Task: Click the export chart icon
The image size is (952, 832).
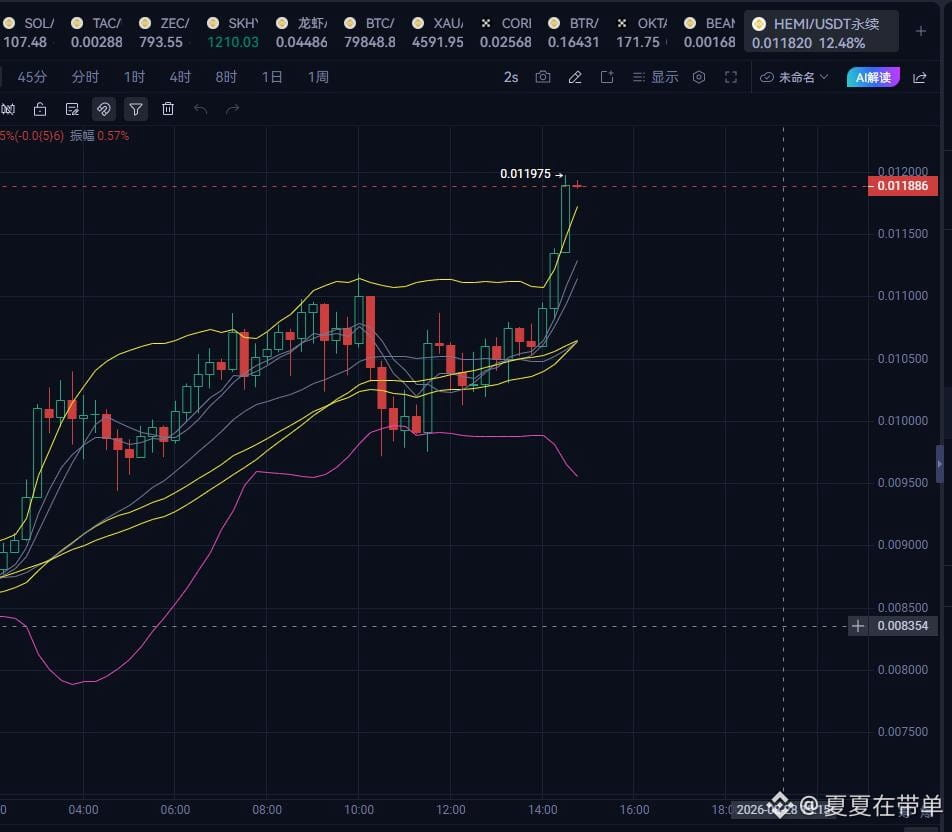Action: 607,77
